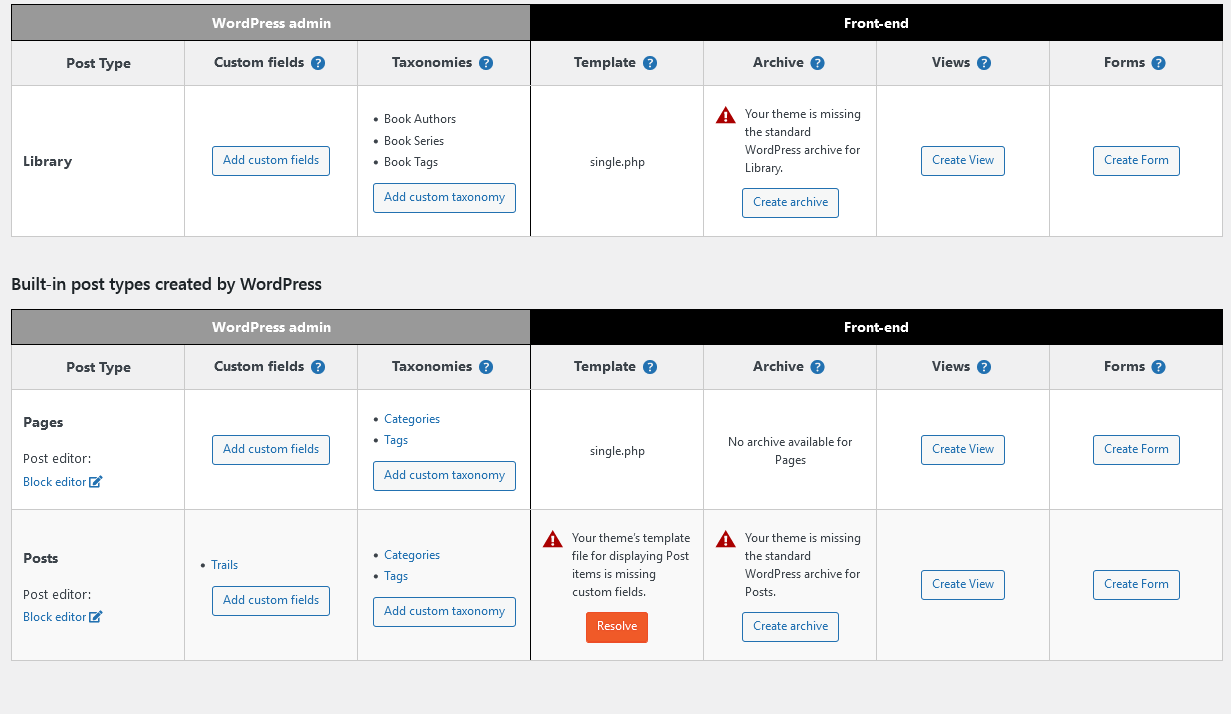Click warning icon in Posts template cell
Viewport: 1231px width, 714px height.
click(x=553, y=540)
